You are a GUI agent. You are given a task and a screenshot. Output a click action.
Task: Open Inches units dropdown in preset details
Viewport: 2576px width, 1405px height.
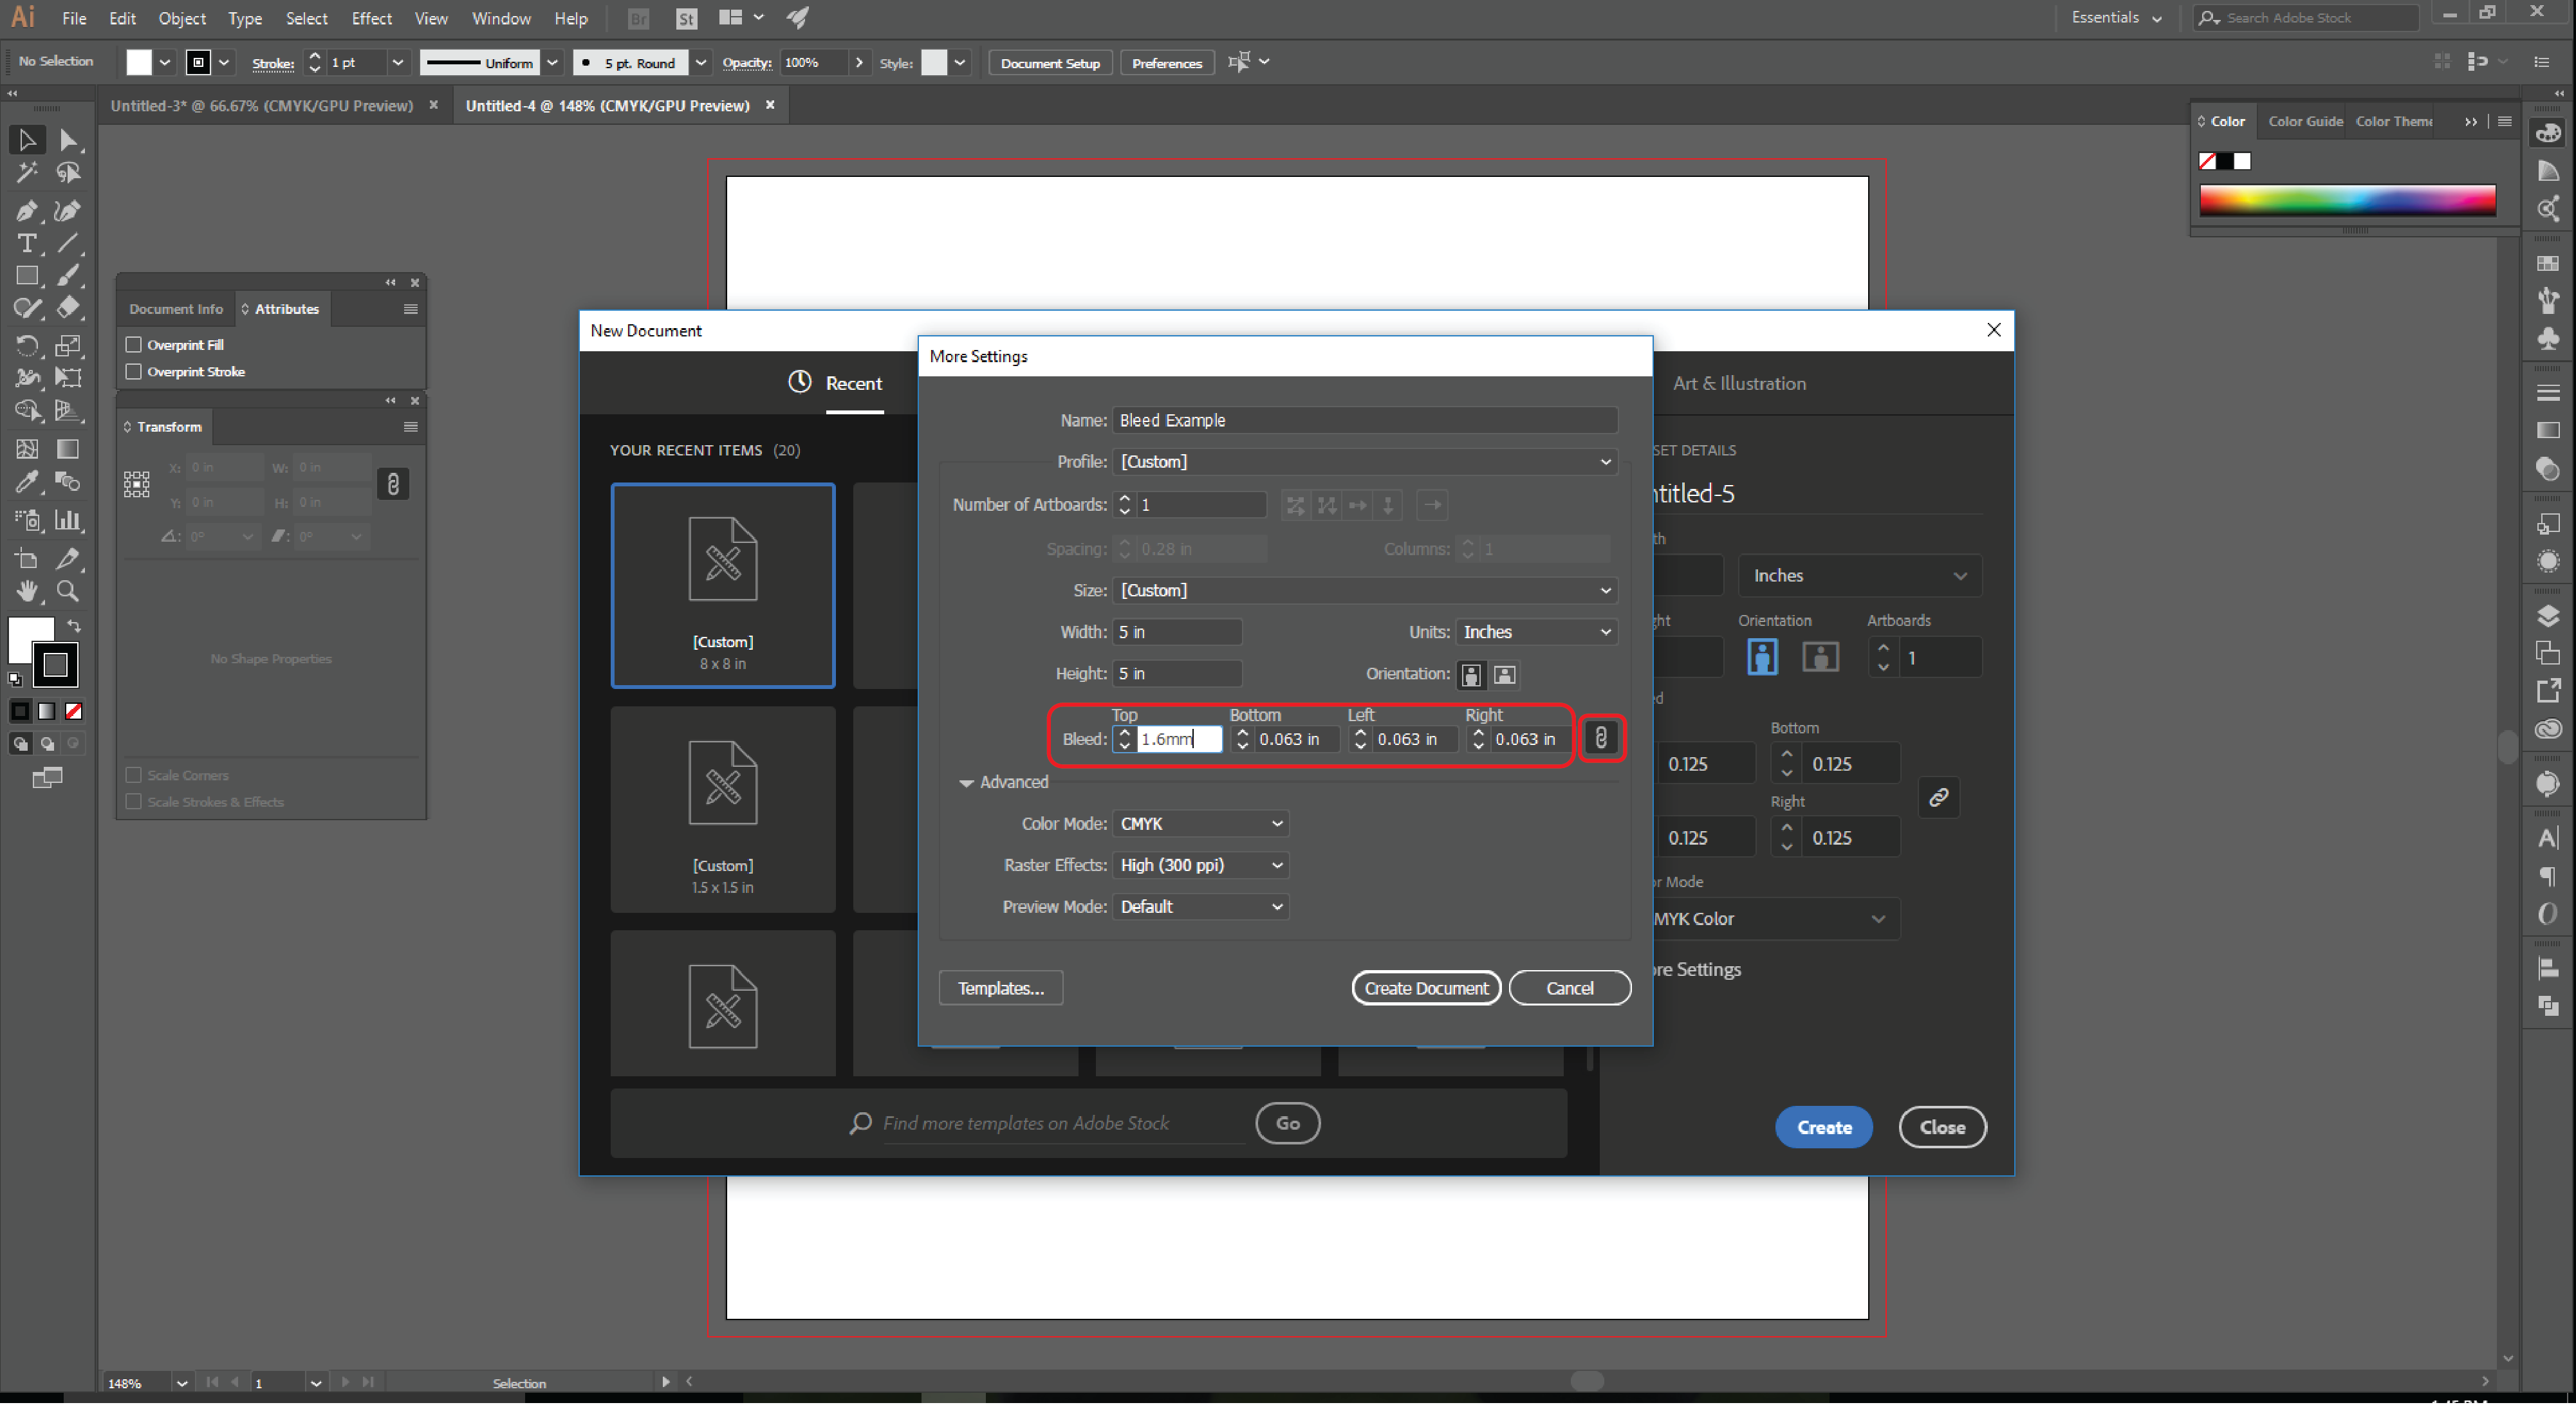(1860, 576)
